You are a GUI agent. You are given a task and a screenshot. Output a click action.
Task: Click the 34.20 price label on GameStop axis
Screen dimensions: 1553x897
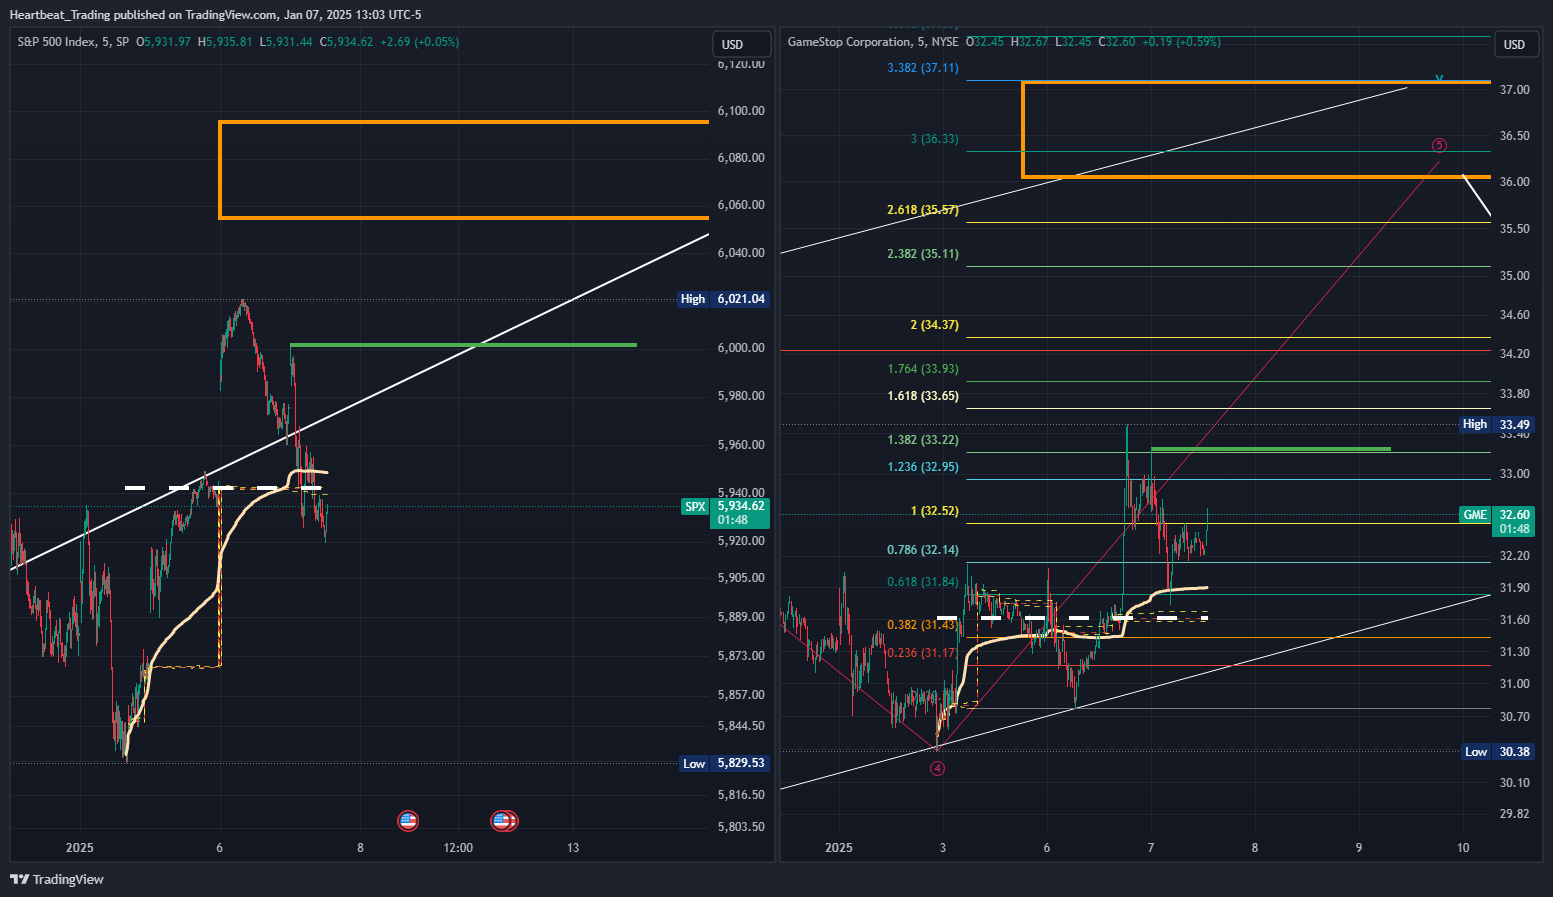pyautogui.click(x=1515, y=354)
